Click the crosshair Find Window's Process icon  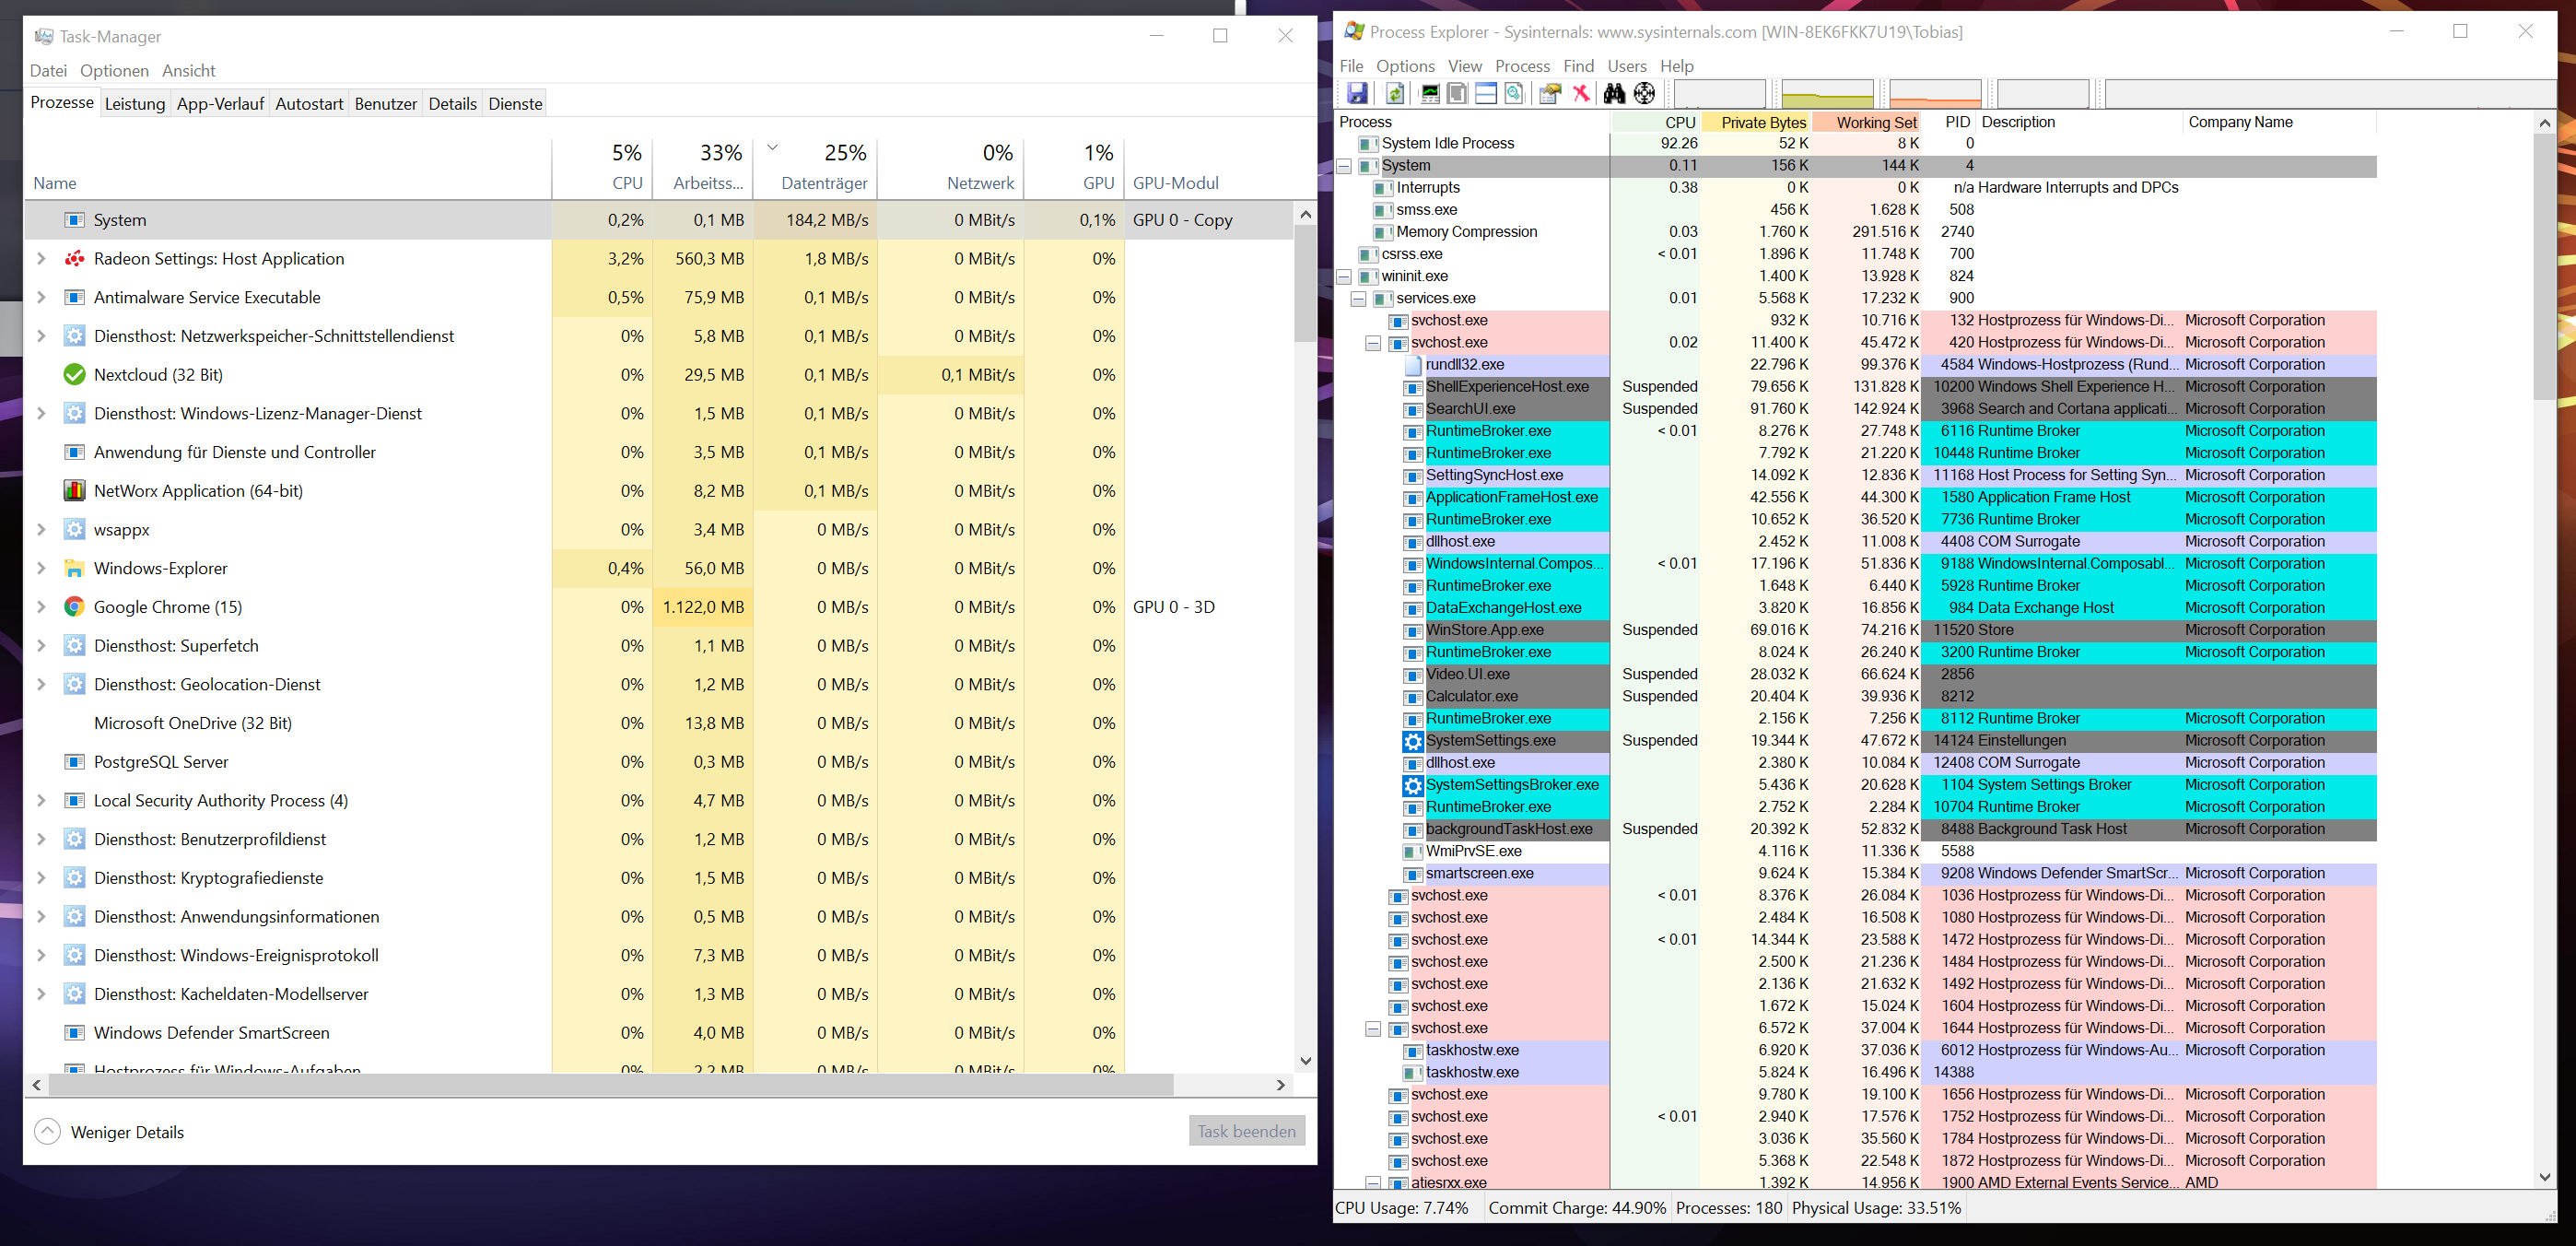[x=1644, y=94]
